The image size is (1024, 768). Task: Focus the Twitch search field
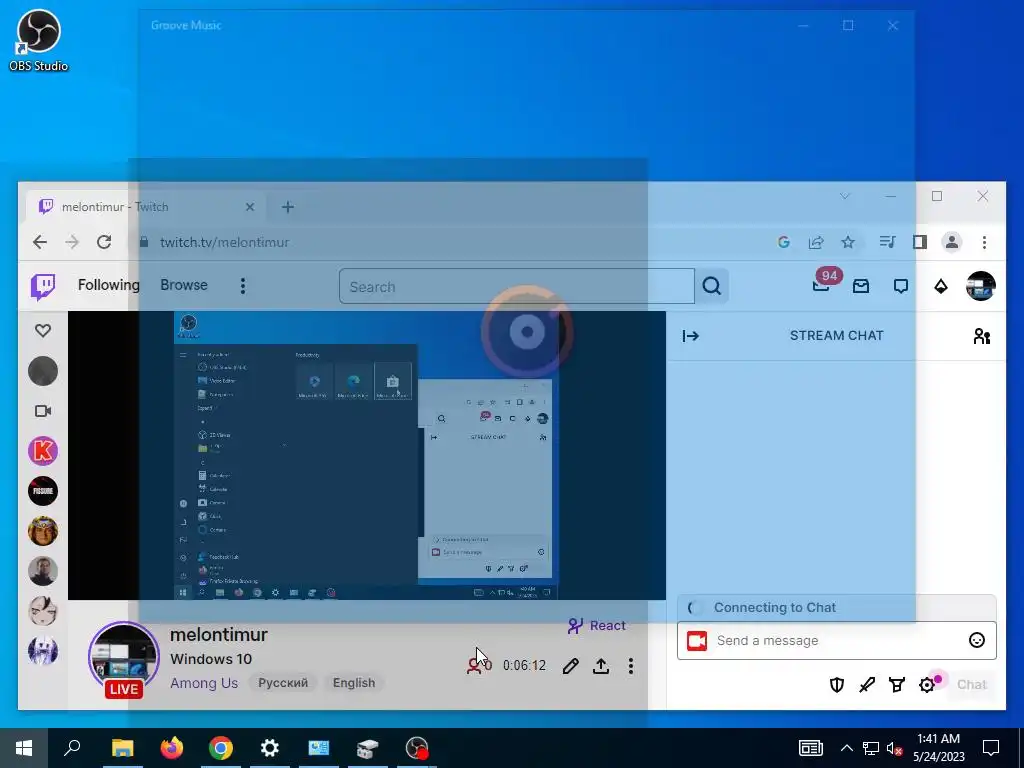pos(517,286)
